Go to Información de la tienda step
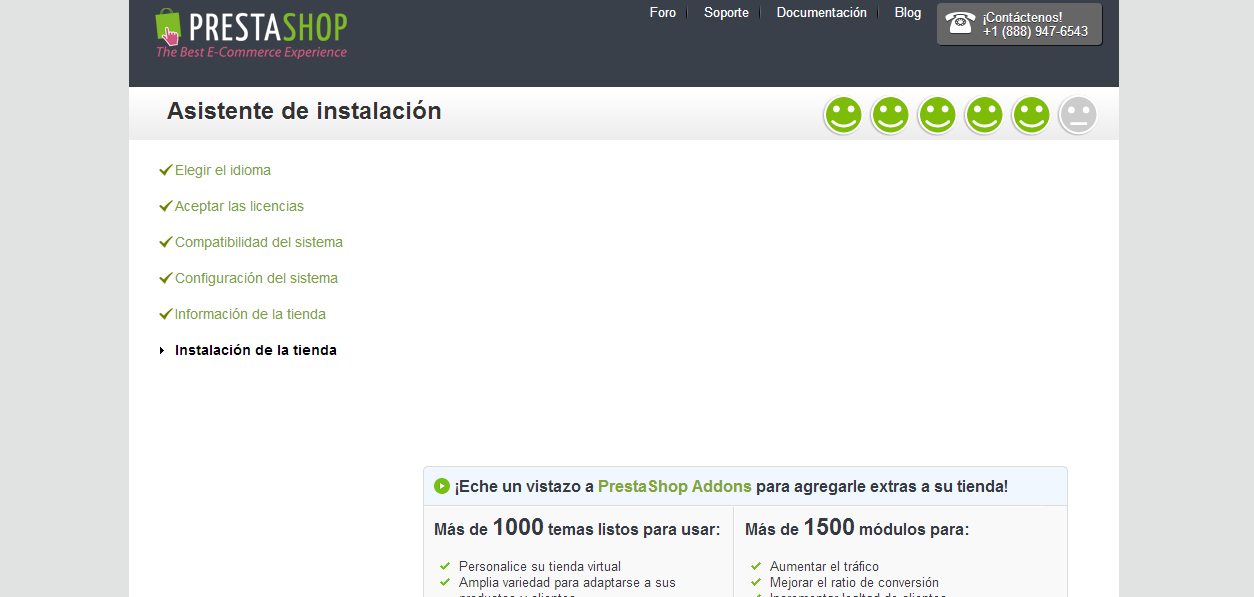 [250, 314]
